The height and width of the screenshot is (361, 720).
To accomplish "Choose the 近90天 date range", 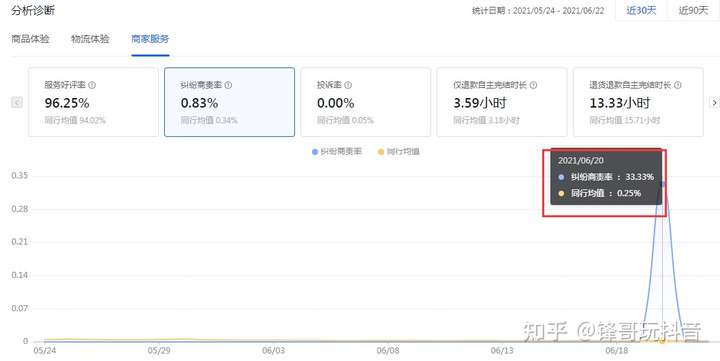I will click(x=693, y=10).
